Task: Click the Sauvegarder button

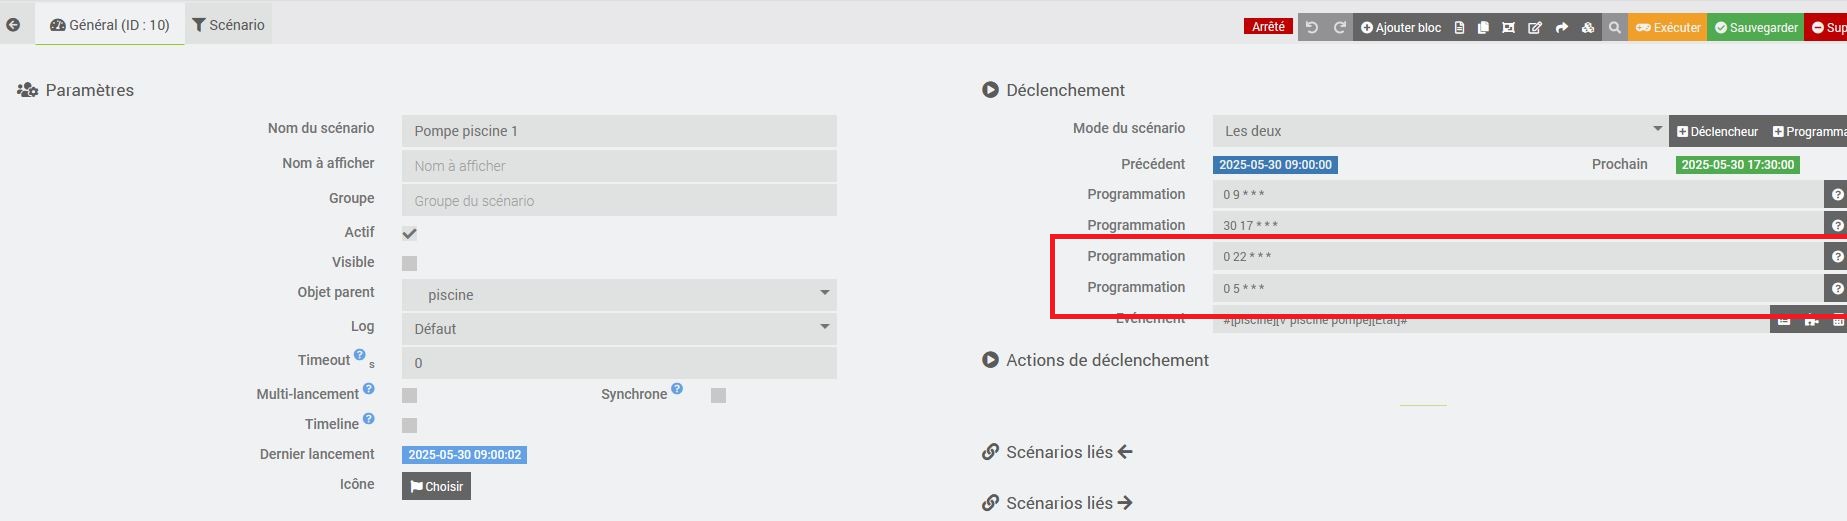Action: click(x=1756, y=28)
